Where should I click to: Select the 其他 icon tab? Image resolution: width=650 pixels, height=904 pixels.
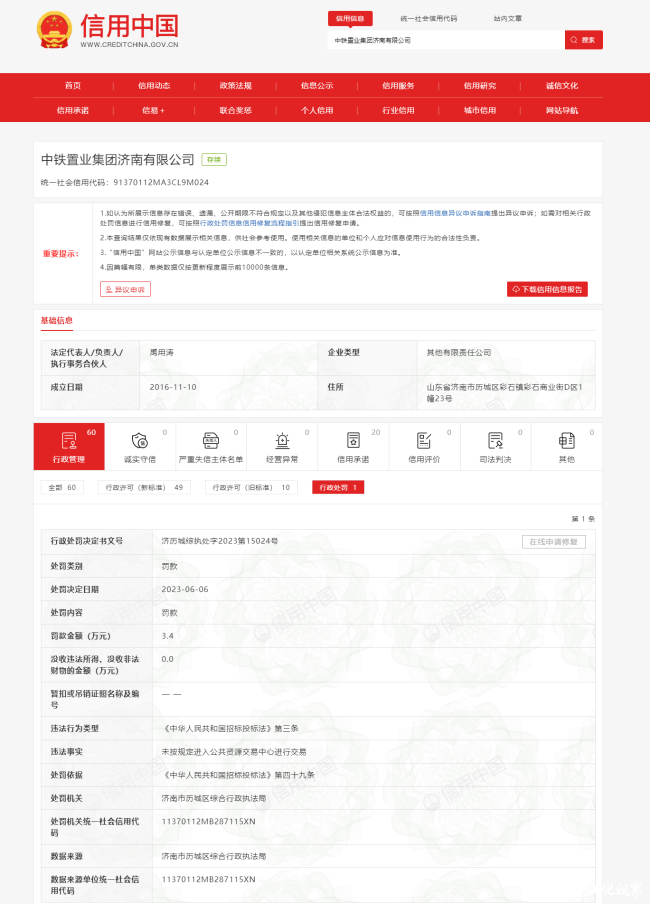tap(566, 447)
